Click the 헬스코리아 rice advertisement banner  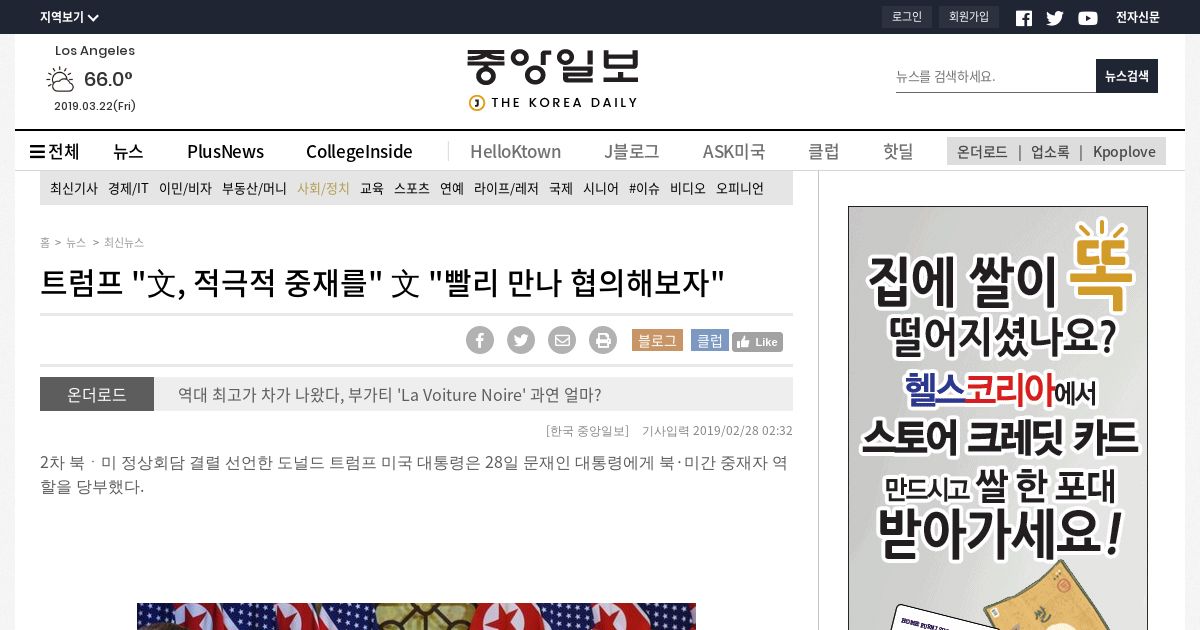point(998,418)
